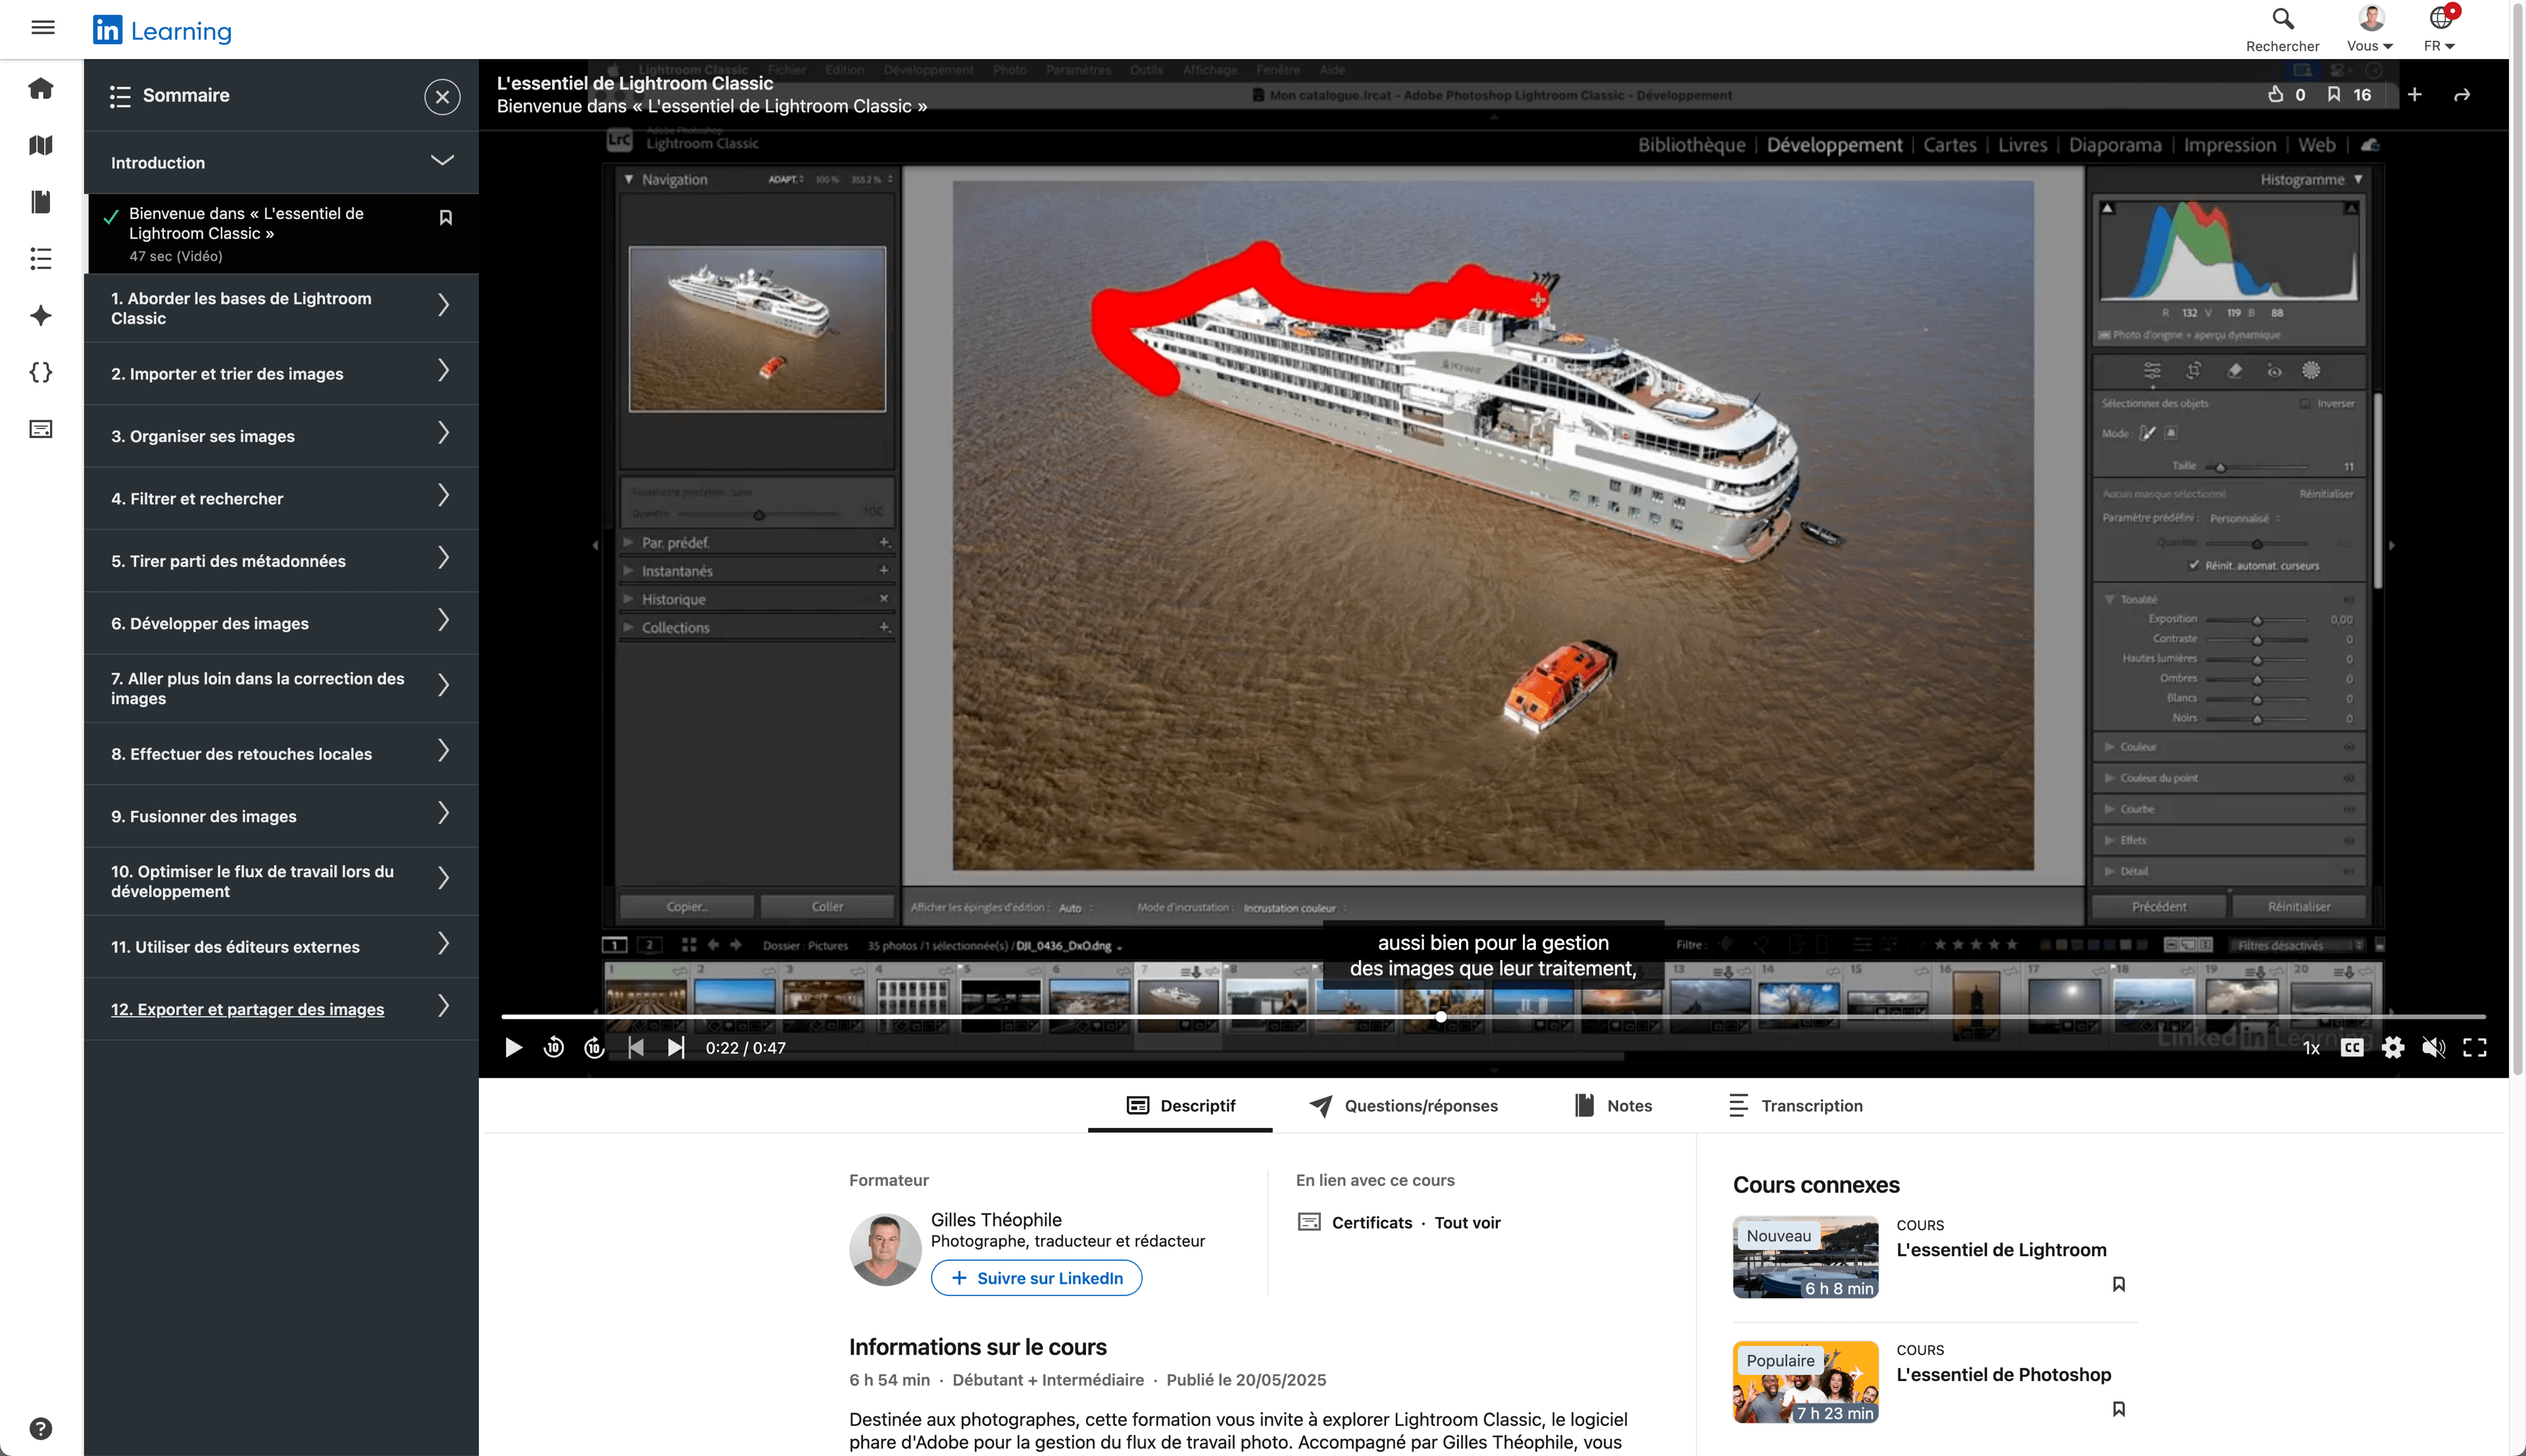Switch to the Questions/réponses tab
This screenshot has height=1456, width=2526.
pos(1403,1105)
